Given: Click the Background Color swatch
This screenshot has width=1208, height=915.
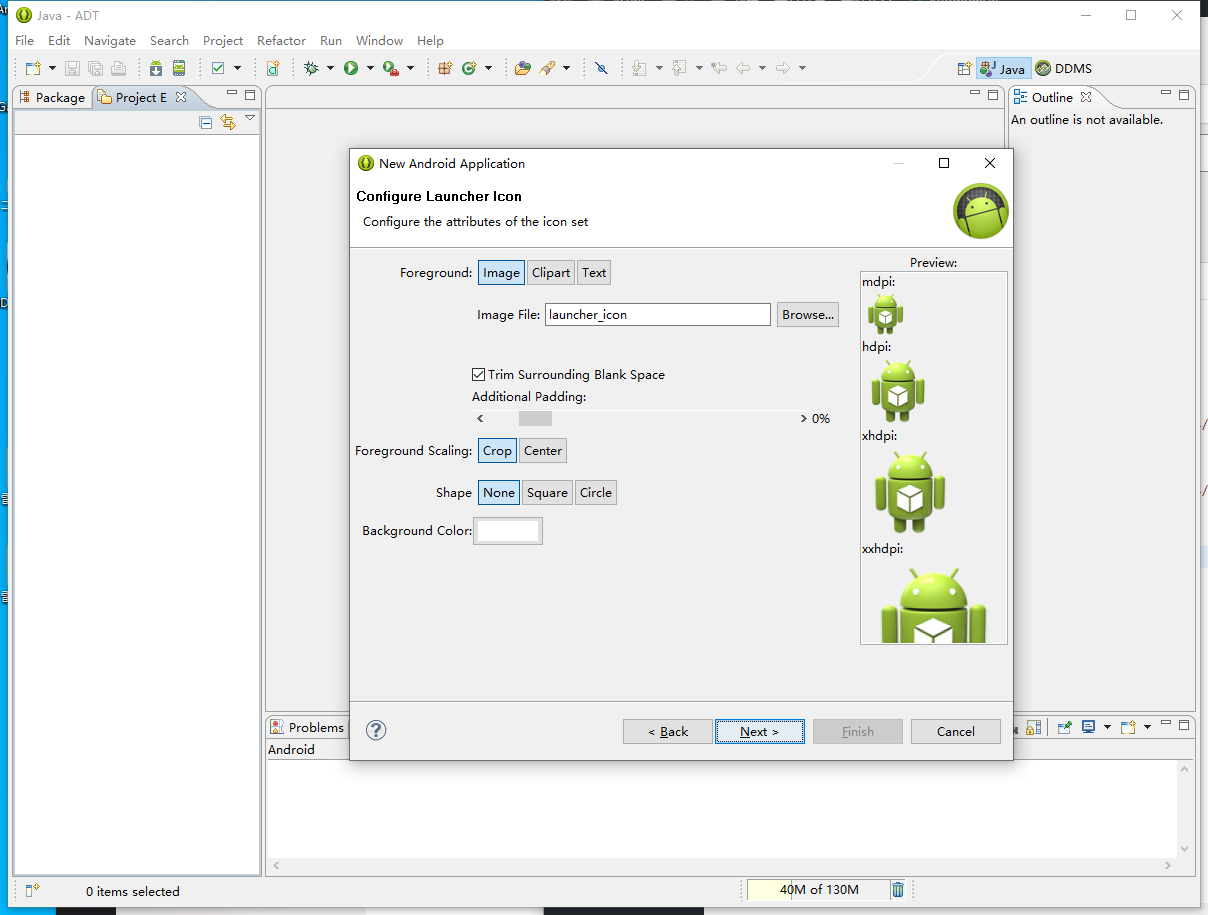Looking at the screenshot, I should [x=507, y=531].
